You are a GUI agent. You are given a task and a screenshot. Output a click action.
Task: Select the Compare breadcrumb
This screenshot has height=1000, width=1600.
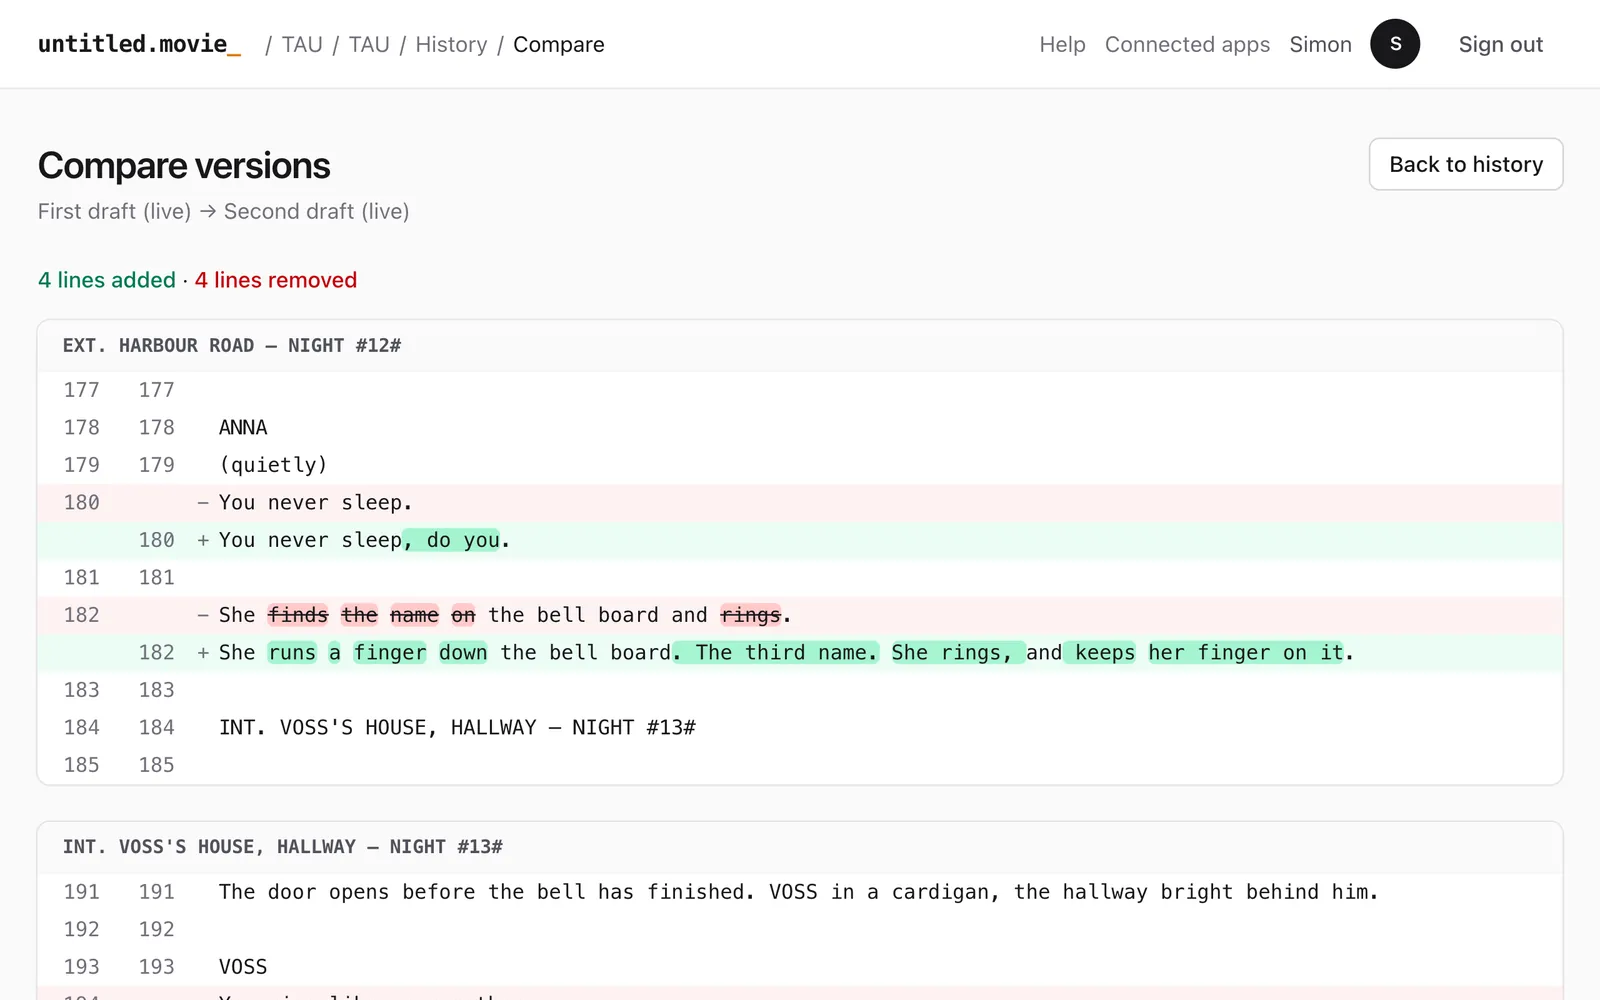[x=559, y=44]
